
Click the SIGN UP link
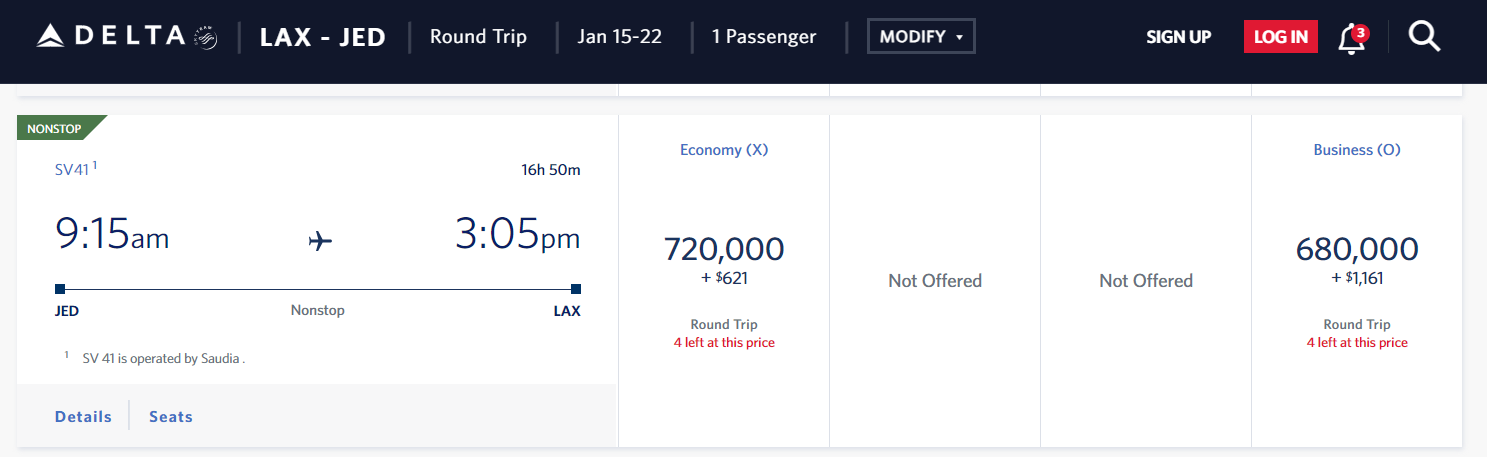pyautogui.click(x=1178, y=37)
